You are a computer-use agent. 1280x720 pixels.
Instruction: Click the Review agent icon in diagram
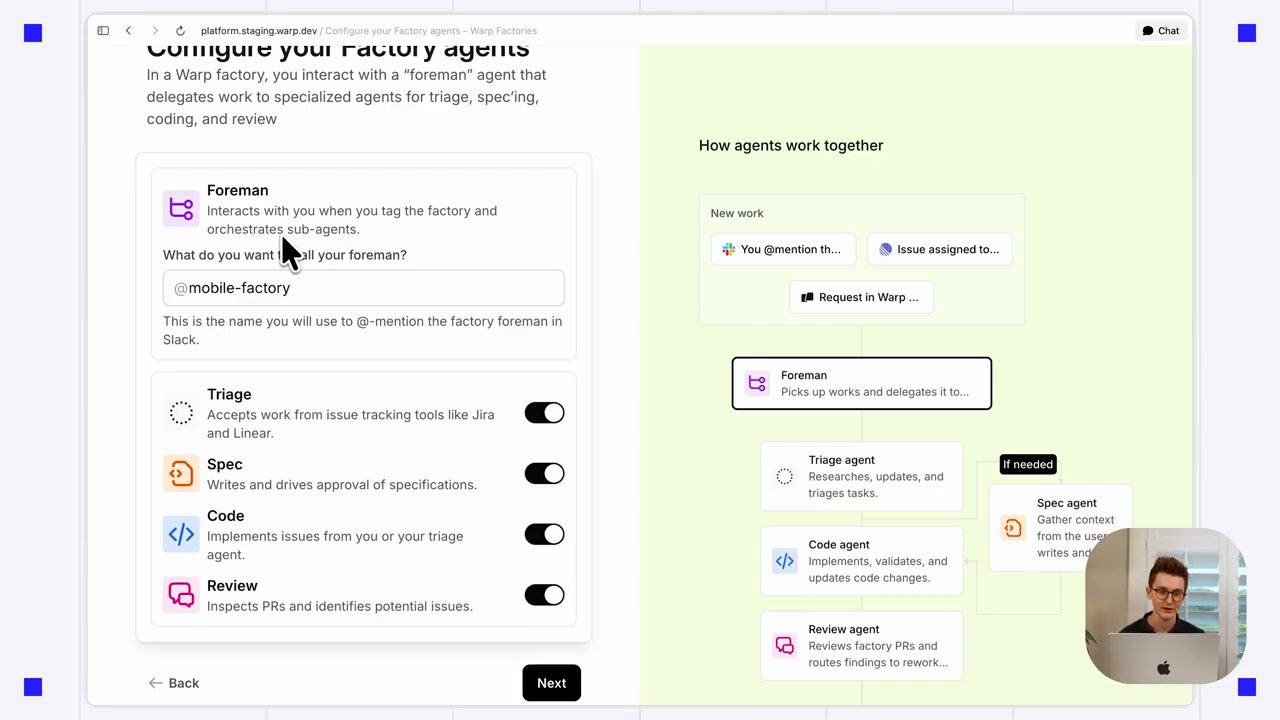click(785, 646)
